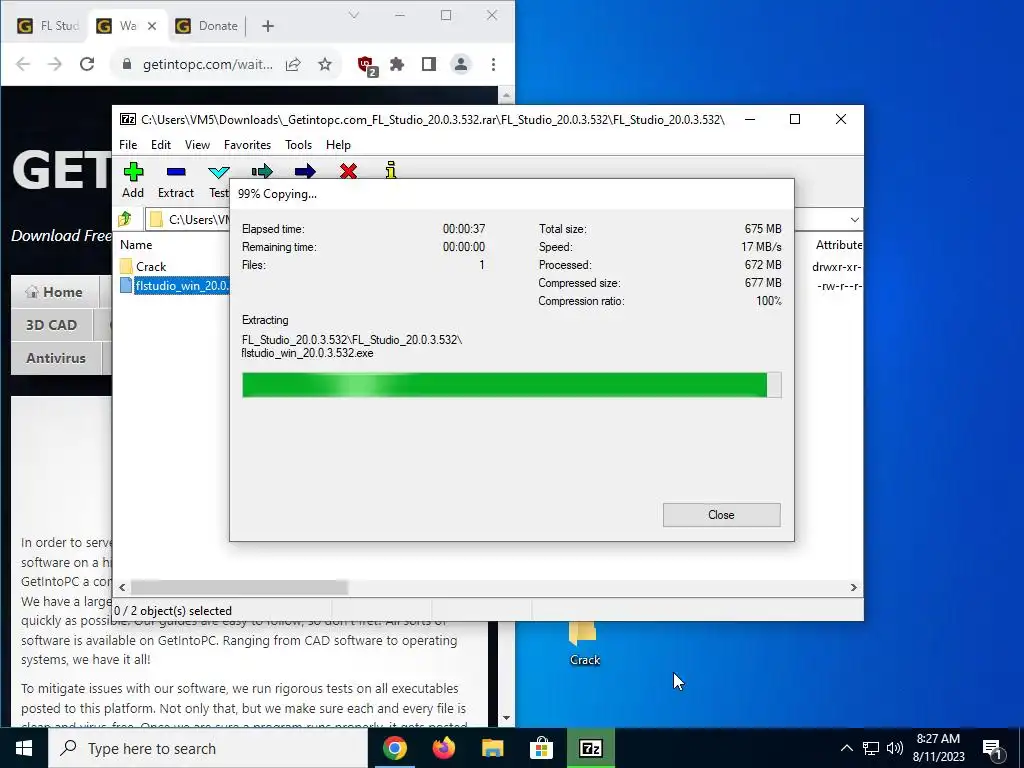Open the Favorites menu in 7-Zip

coord(247,144)
